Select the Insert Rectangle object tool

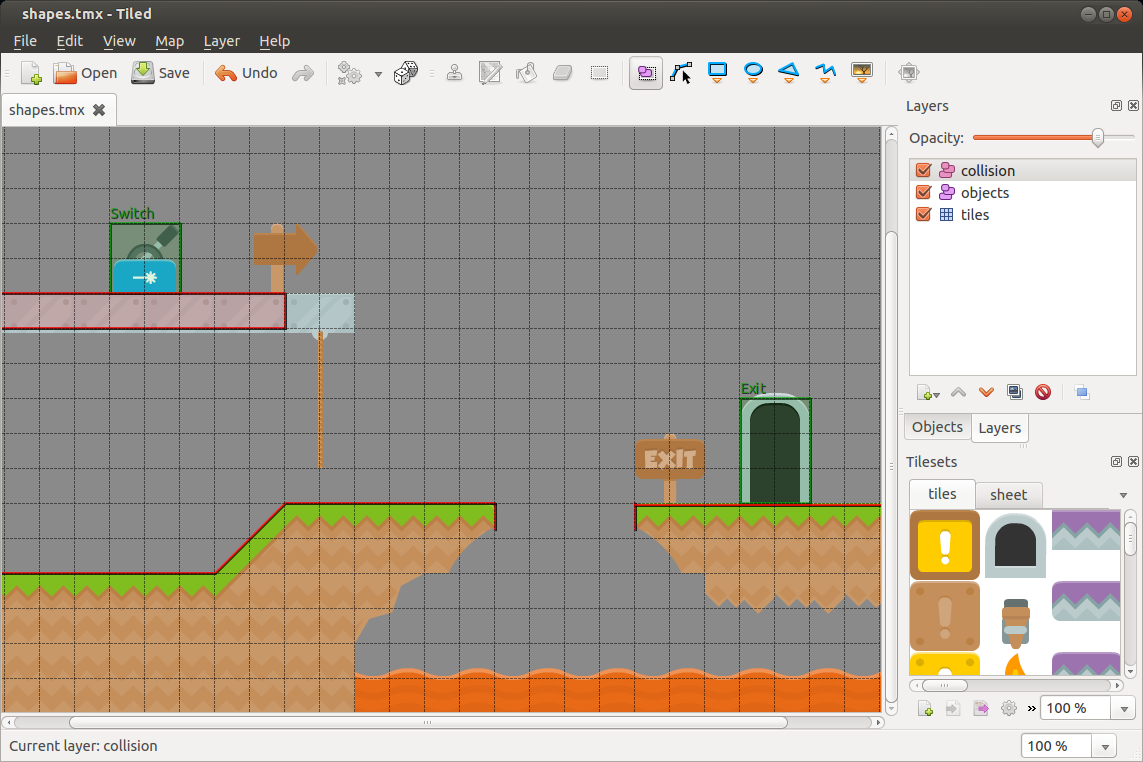pos(717,72)
